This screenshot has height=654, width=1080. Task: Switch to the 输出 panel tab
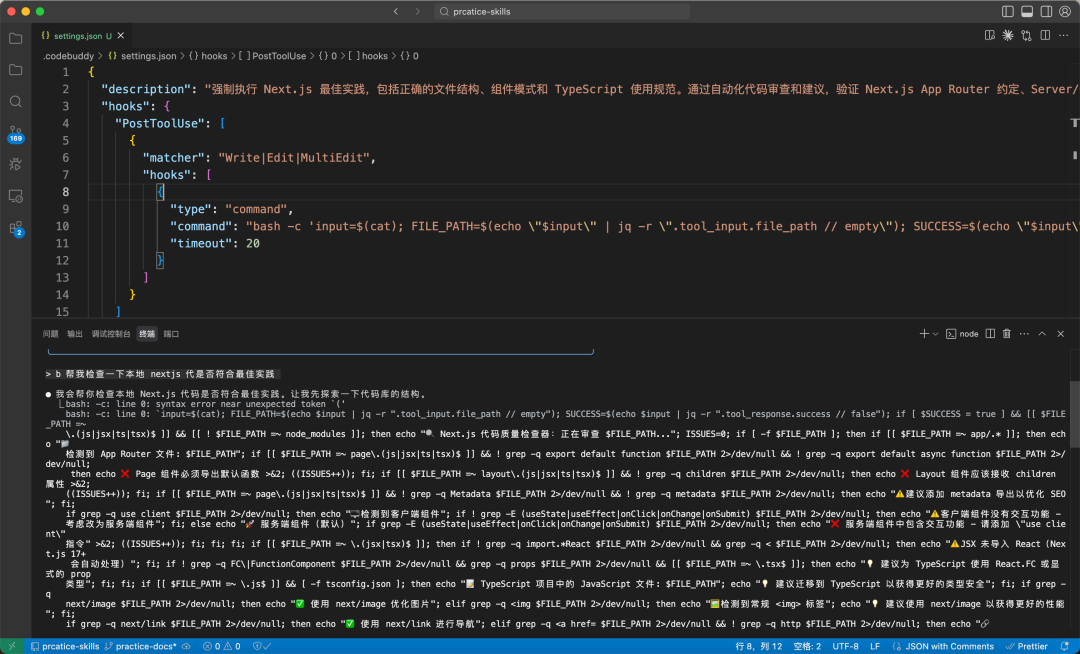coord(74,334)
